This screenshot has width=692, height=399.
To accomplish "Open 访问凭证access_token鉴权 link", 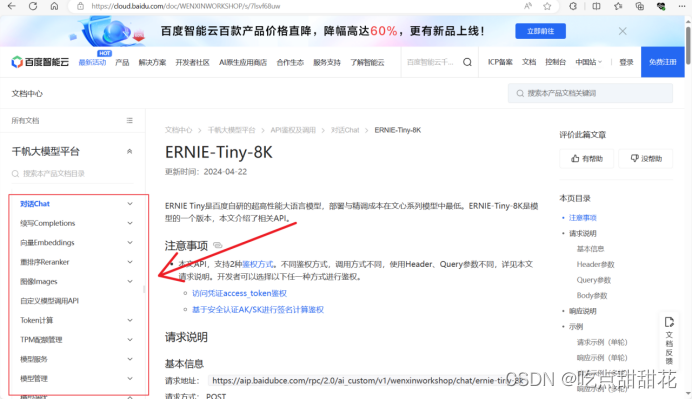I will tap(240, 293).
